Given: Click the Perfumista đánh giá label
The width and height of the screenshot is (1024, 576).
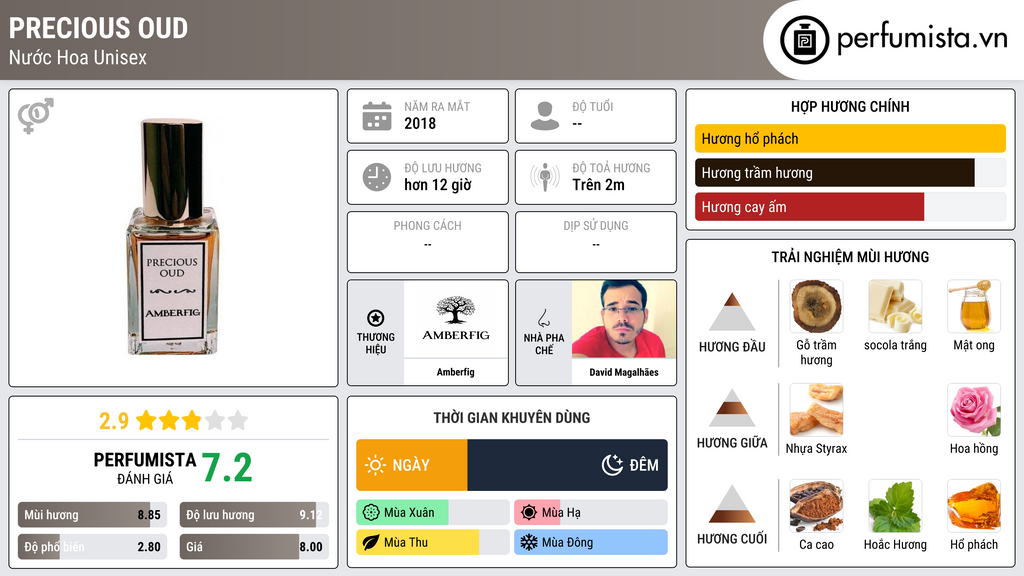Looking at the screenshot, I should point(144,468).
